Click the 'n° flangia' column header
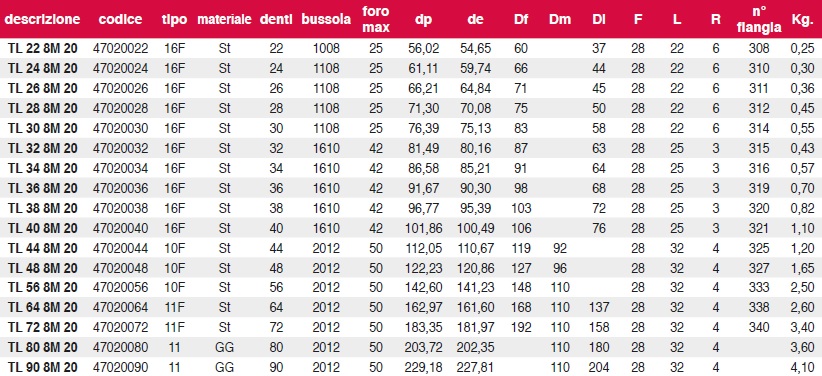Viewport: 822px width, 376px height. [x=759, y=19]
